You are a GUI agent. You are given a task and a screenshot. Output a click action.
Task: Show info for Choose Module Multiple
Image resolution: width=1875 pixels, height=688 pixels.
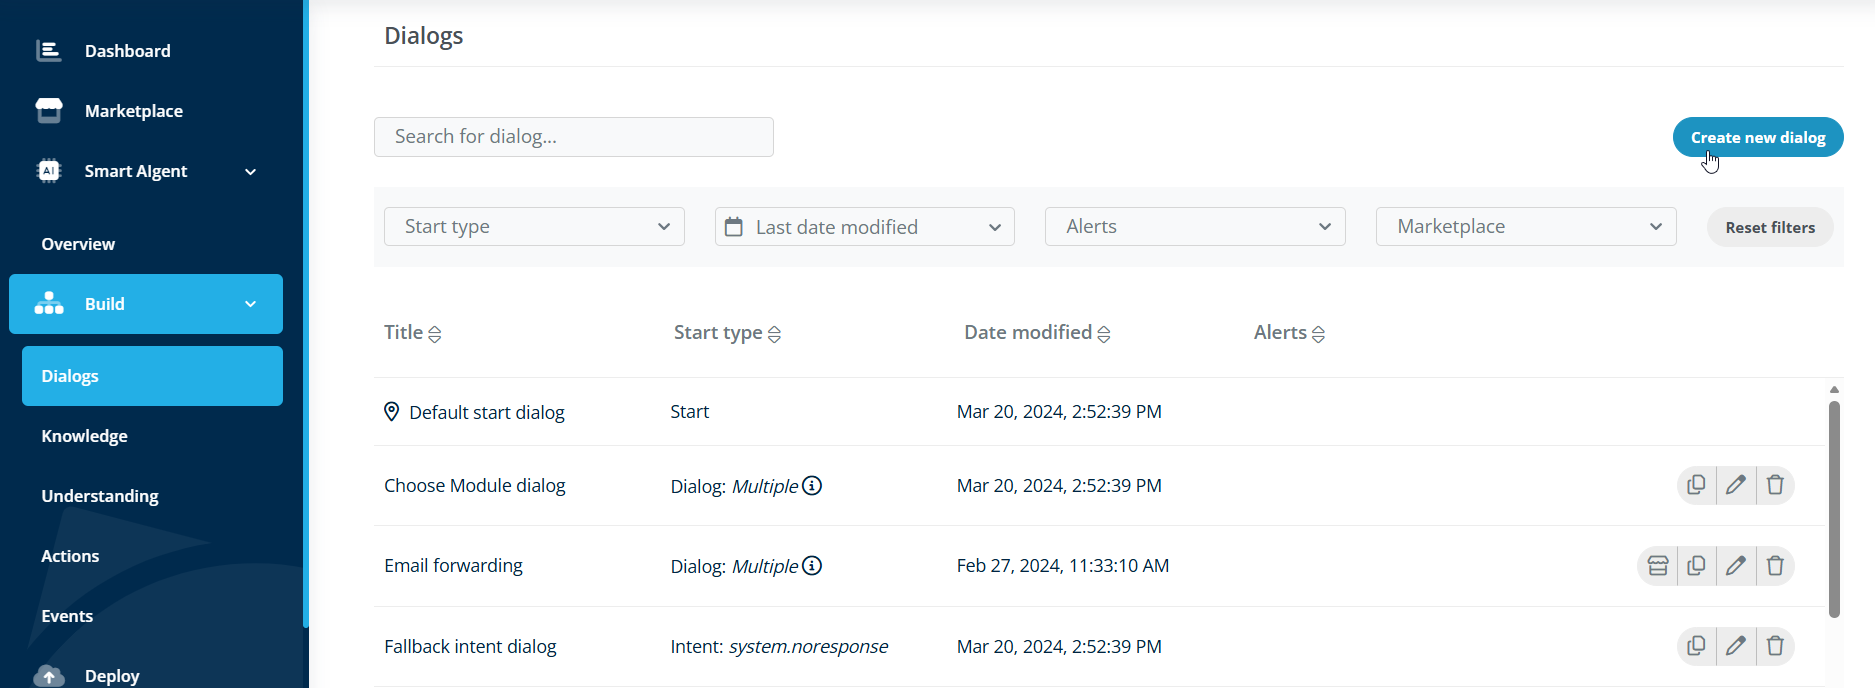(x=812, y=486)
